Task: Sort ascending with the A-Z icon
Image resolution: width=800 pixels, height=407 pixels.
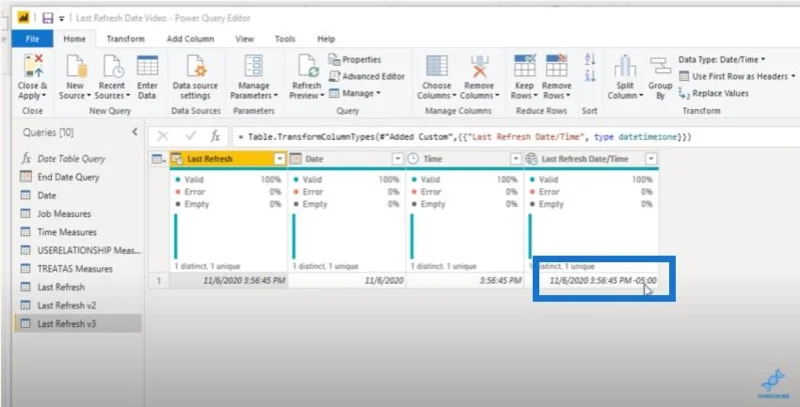Action: pyautogui.click(x=590, y=59)
